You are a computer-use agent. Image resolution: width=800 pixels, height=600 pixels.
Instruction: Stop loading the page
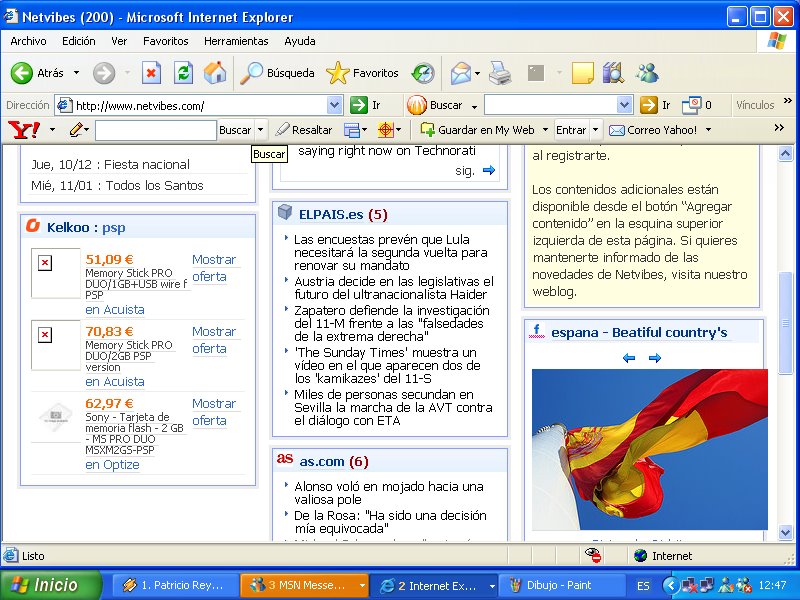point(151,73)
